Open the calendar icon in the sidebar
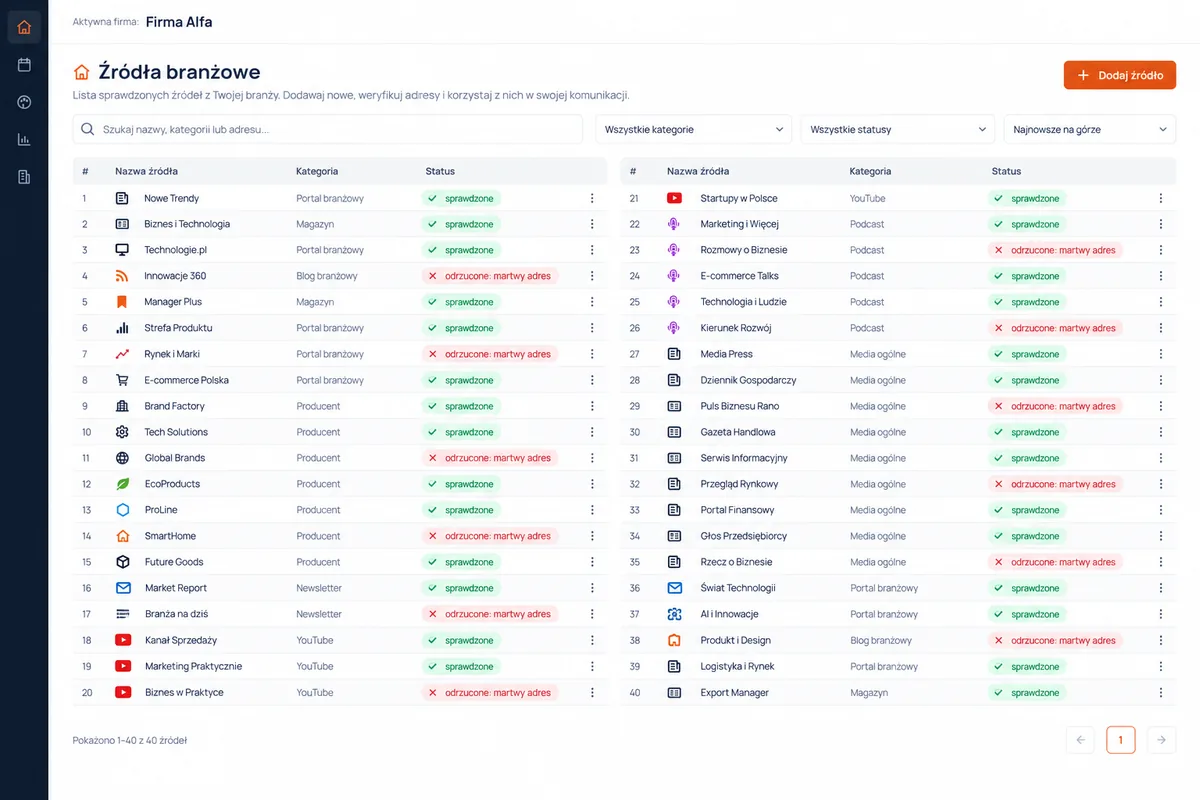The height and width of the screenshot is (800, 1200). point(24,65)
